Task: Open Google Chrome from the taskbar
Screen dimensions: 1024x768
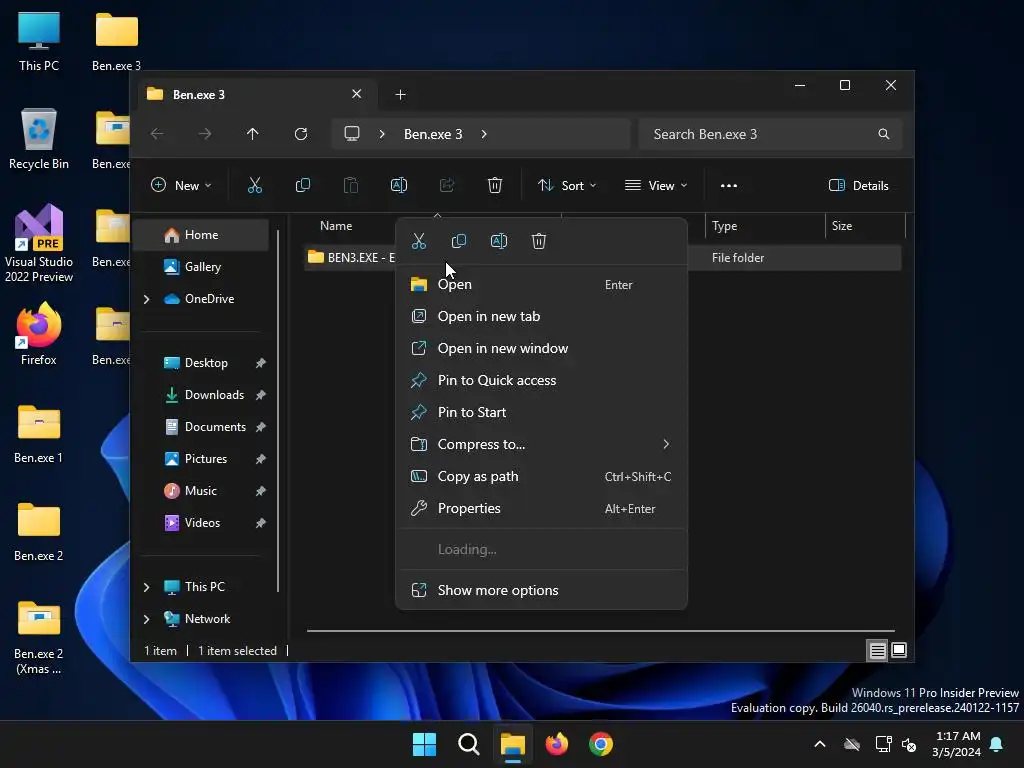Action: [601, 744]
